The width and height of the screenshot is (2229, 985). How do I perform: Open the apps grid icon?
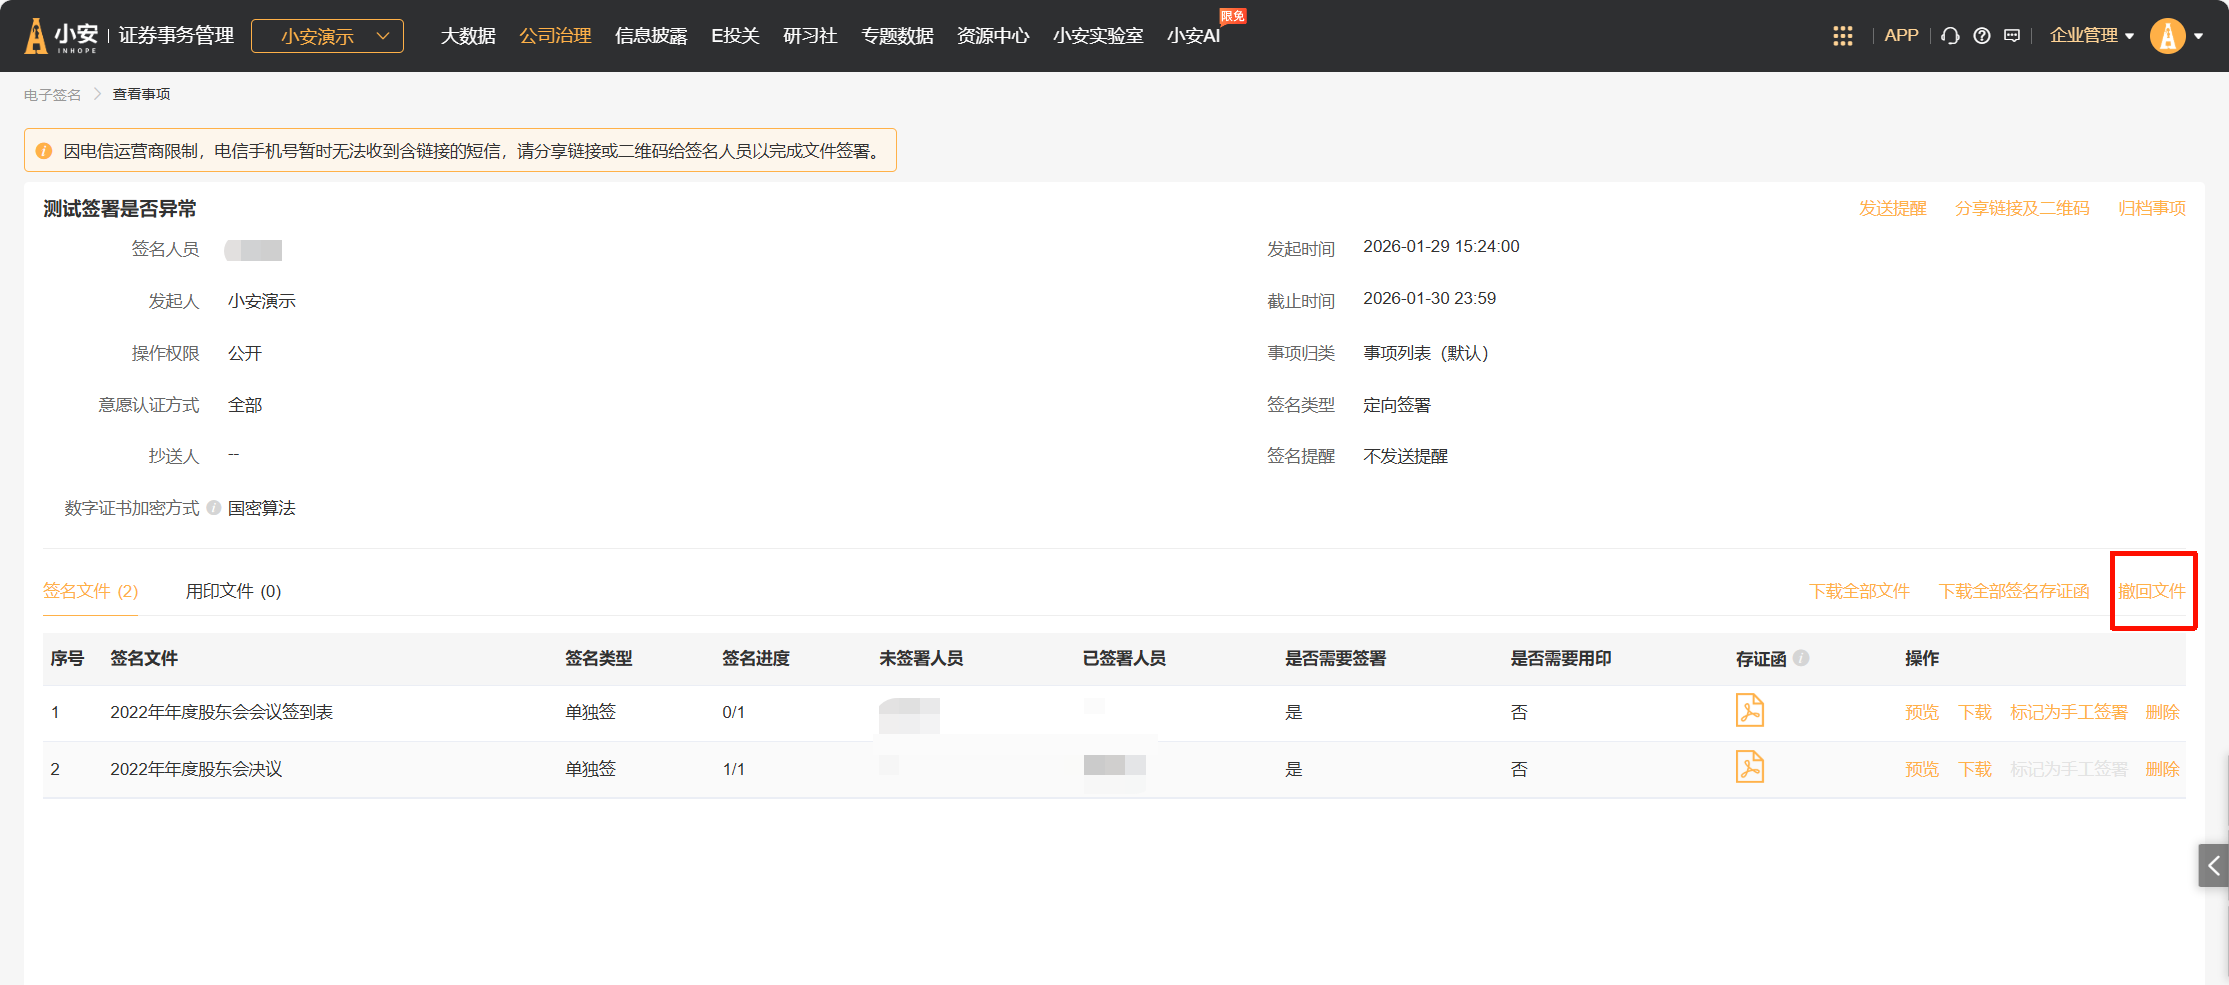1842,36
